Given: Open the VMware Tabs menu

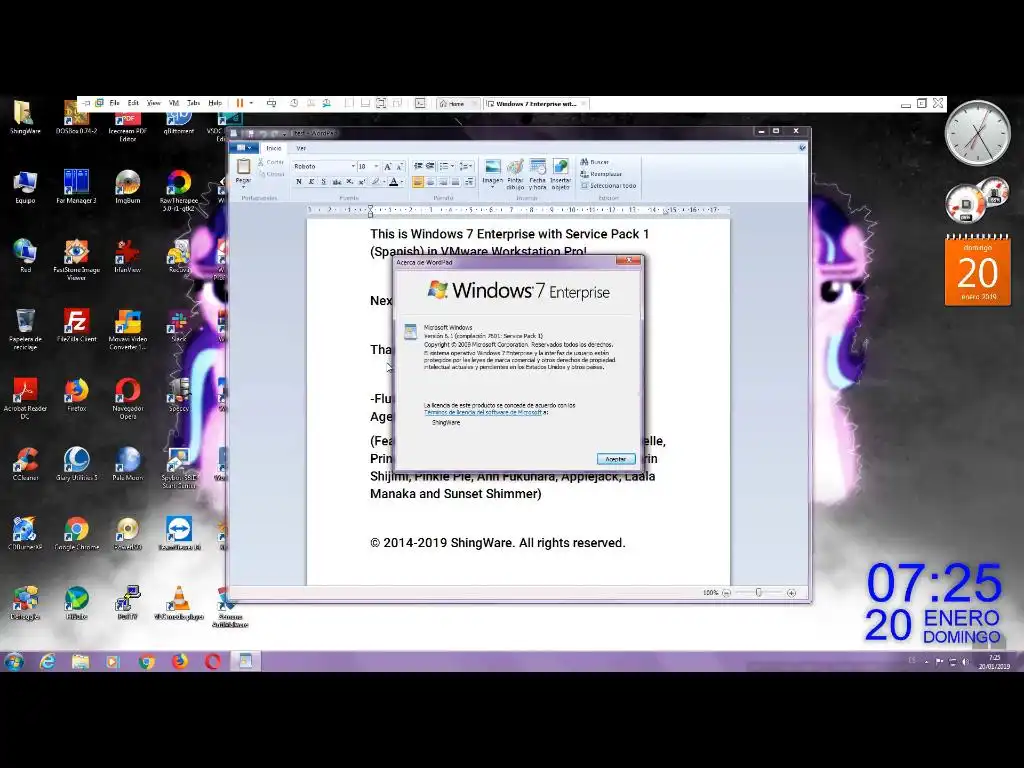Looking at the screenshot, I should point(193,103).
